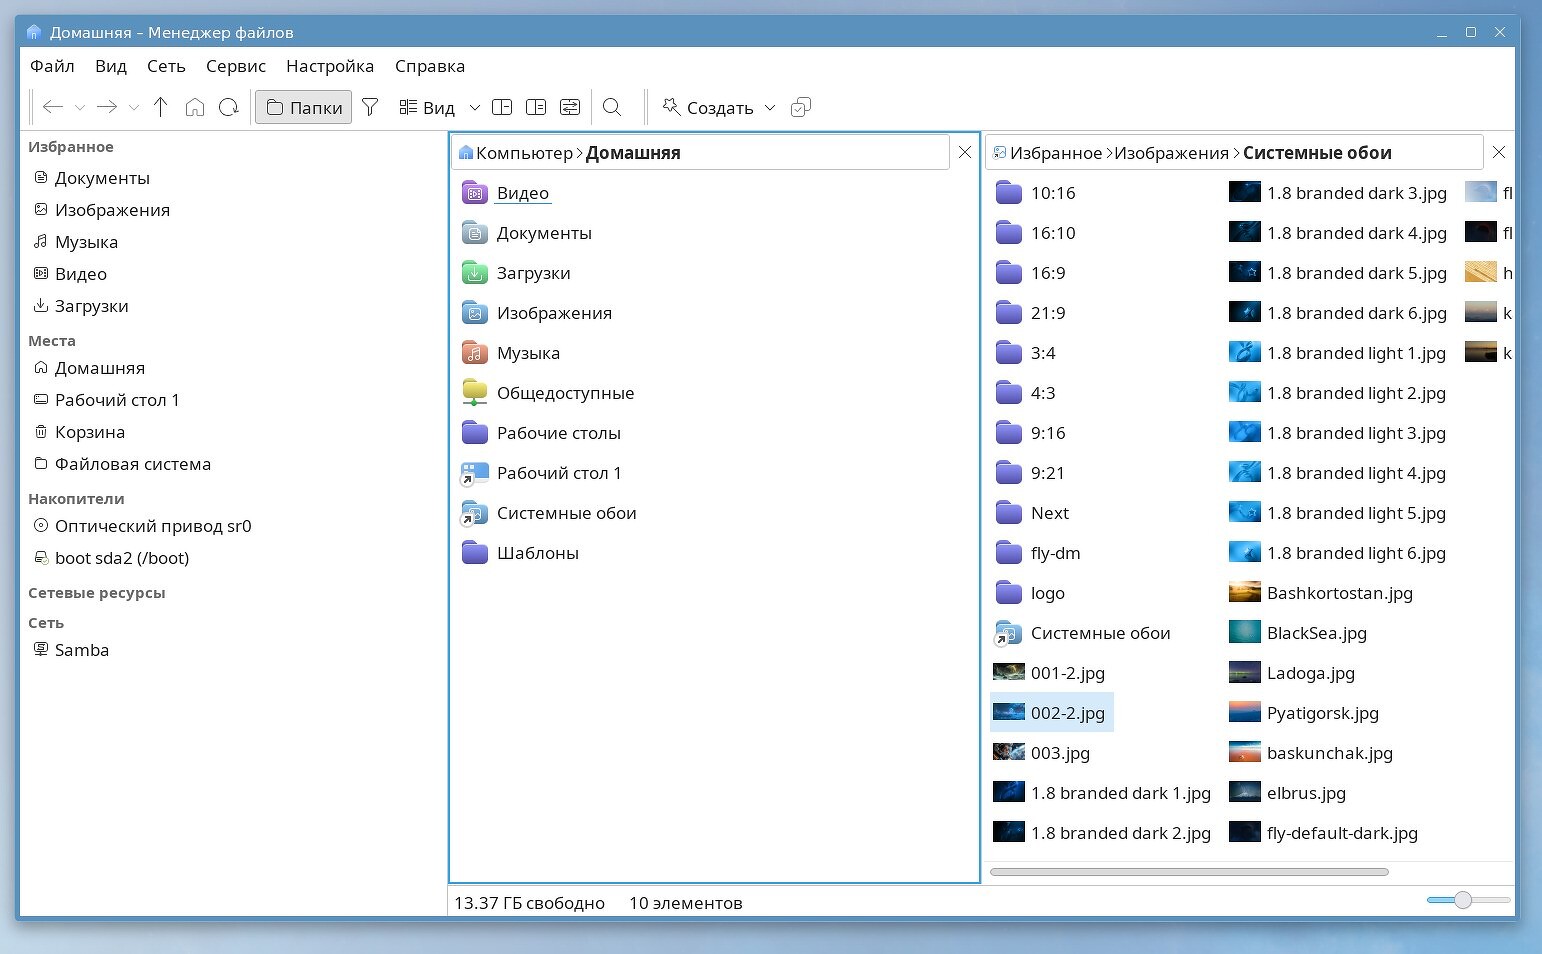1542x954 pixels.
Task: Open Samba network entry
Action: (82, 650)
